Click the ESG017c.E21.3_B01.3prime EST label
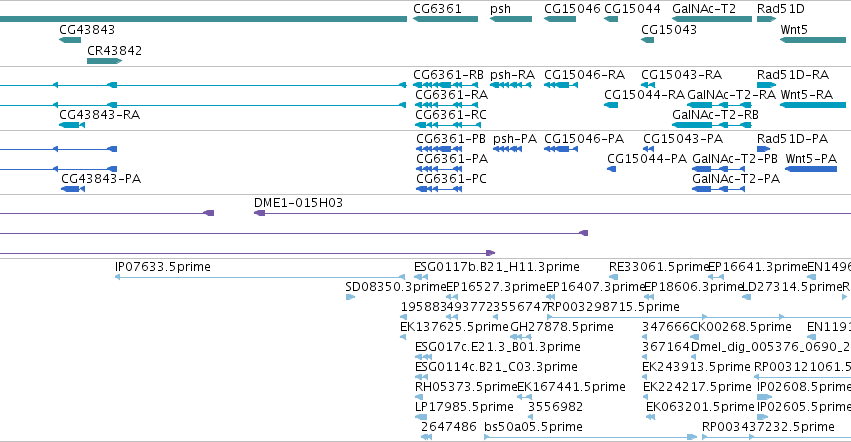 tap(498, 347)
